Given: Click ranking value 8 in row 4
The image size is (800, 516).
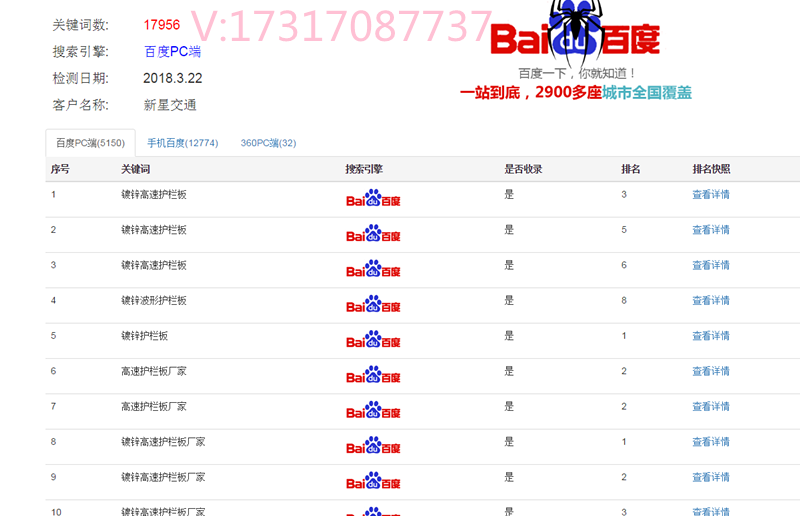Looking at the screenshot, I should coord(624,301).
